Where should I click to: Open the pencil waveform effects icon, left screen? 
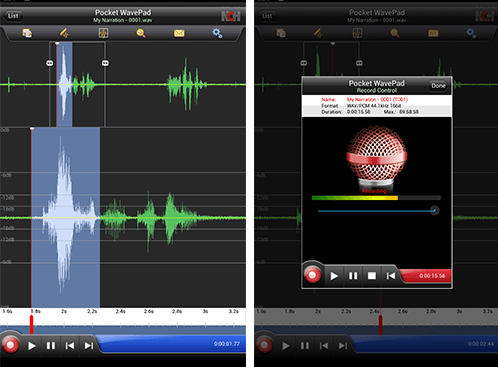tap(64, 33)
